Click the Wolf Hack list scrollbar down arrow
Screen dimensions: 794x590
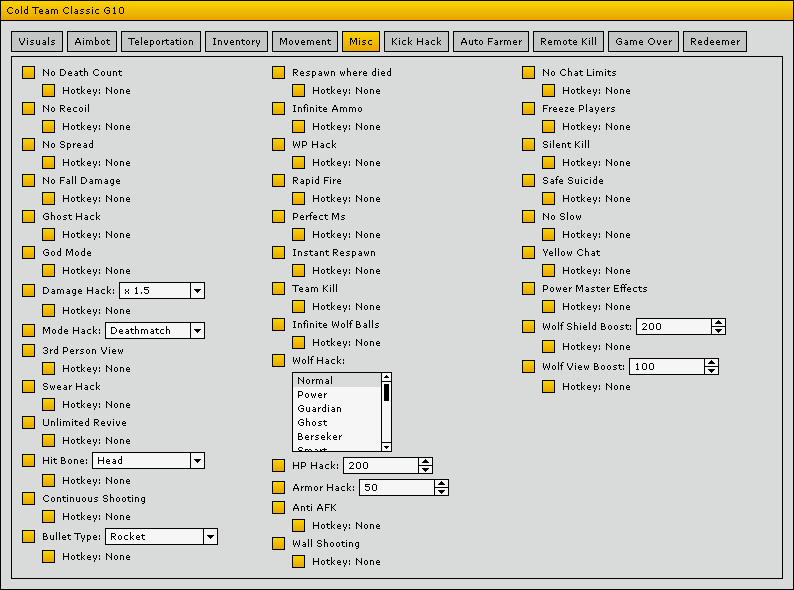387,446
